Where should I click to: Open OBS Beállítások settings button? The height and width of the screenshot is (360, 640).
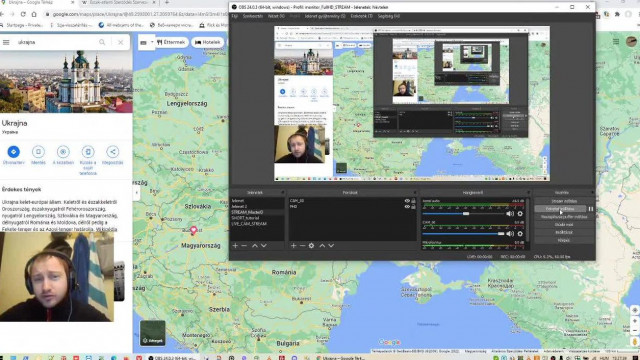pos(564,232)
